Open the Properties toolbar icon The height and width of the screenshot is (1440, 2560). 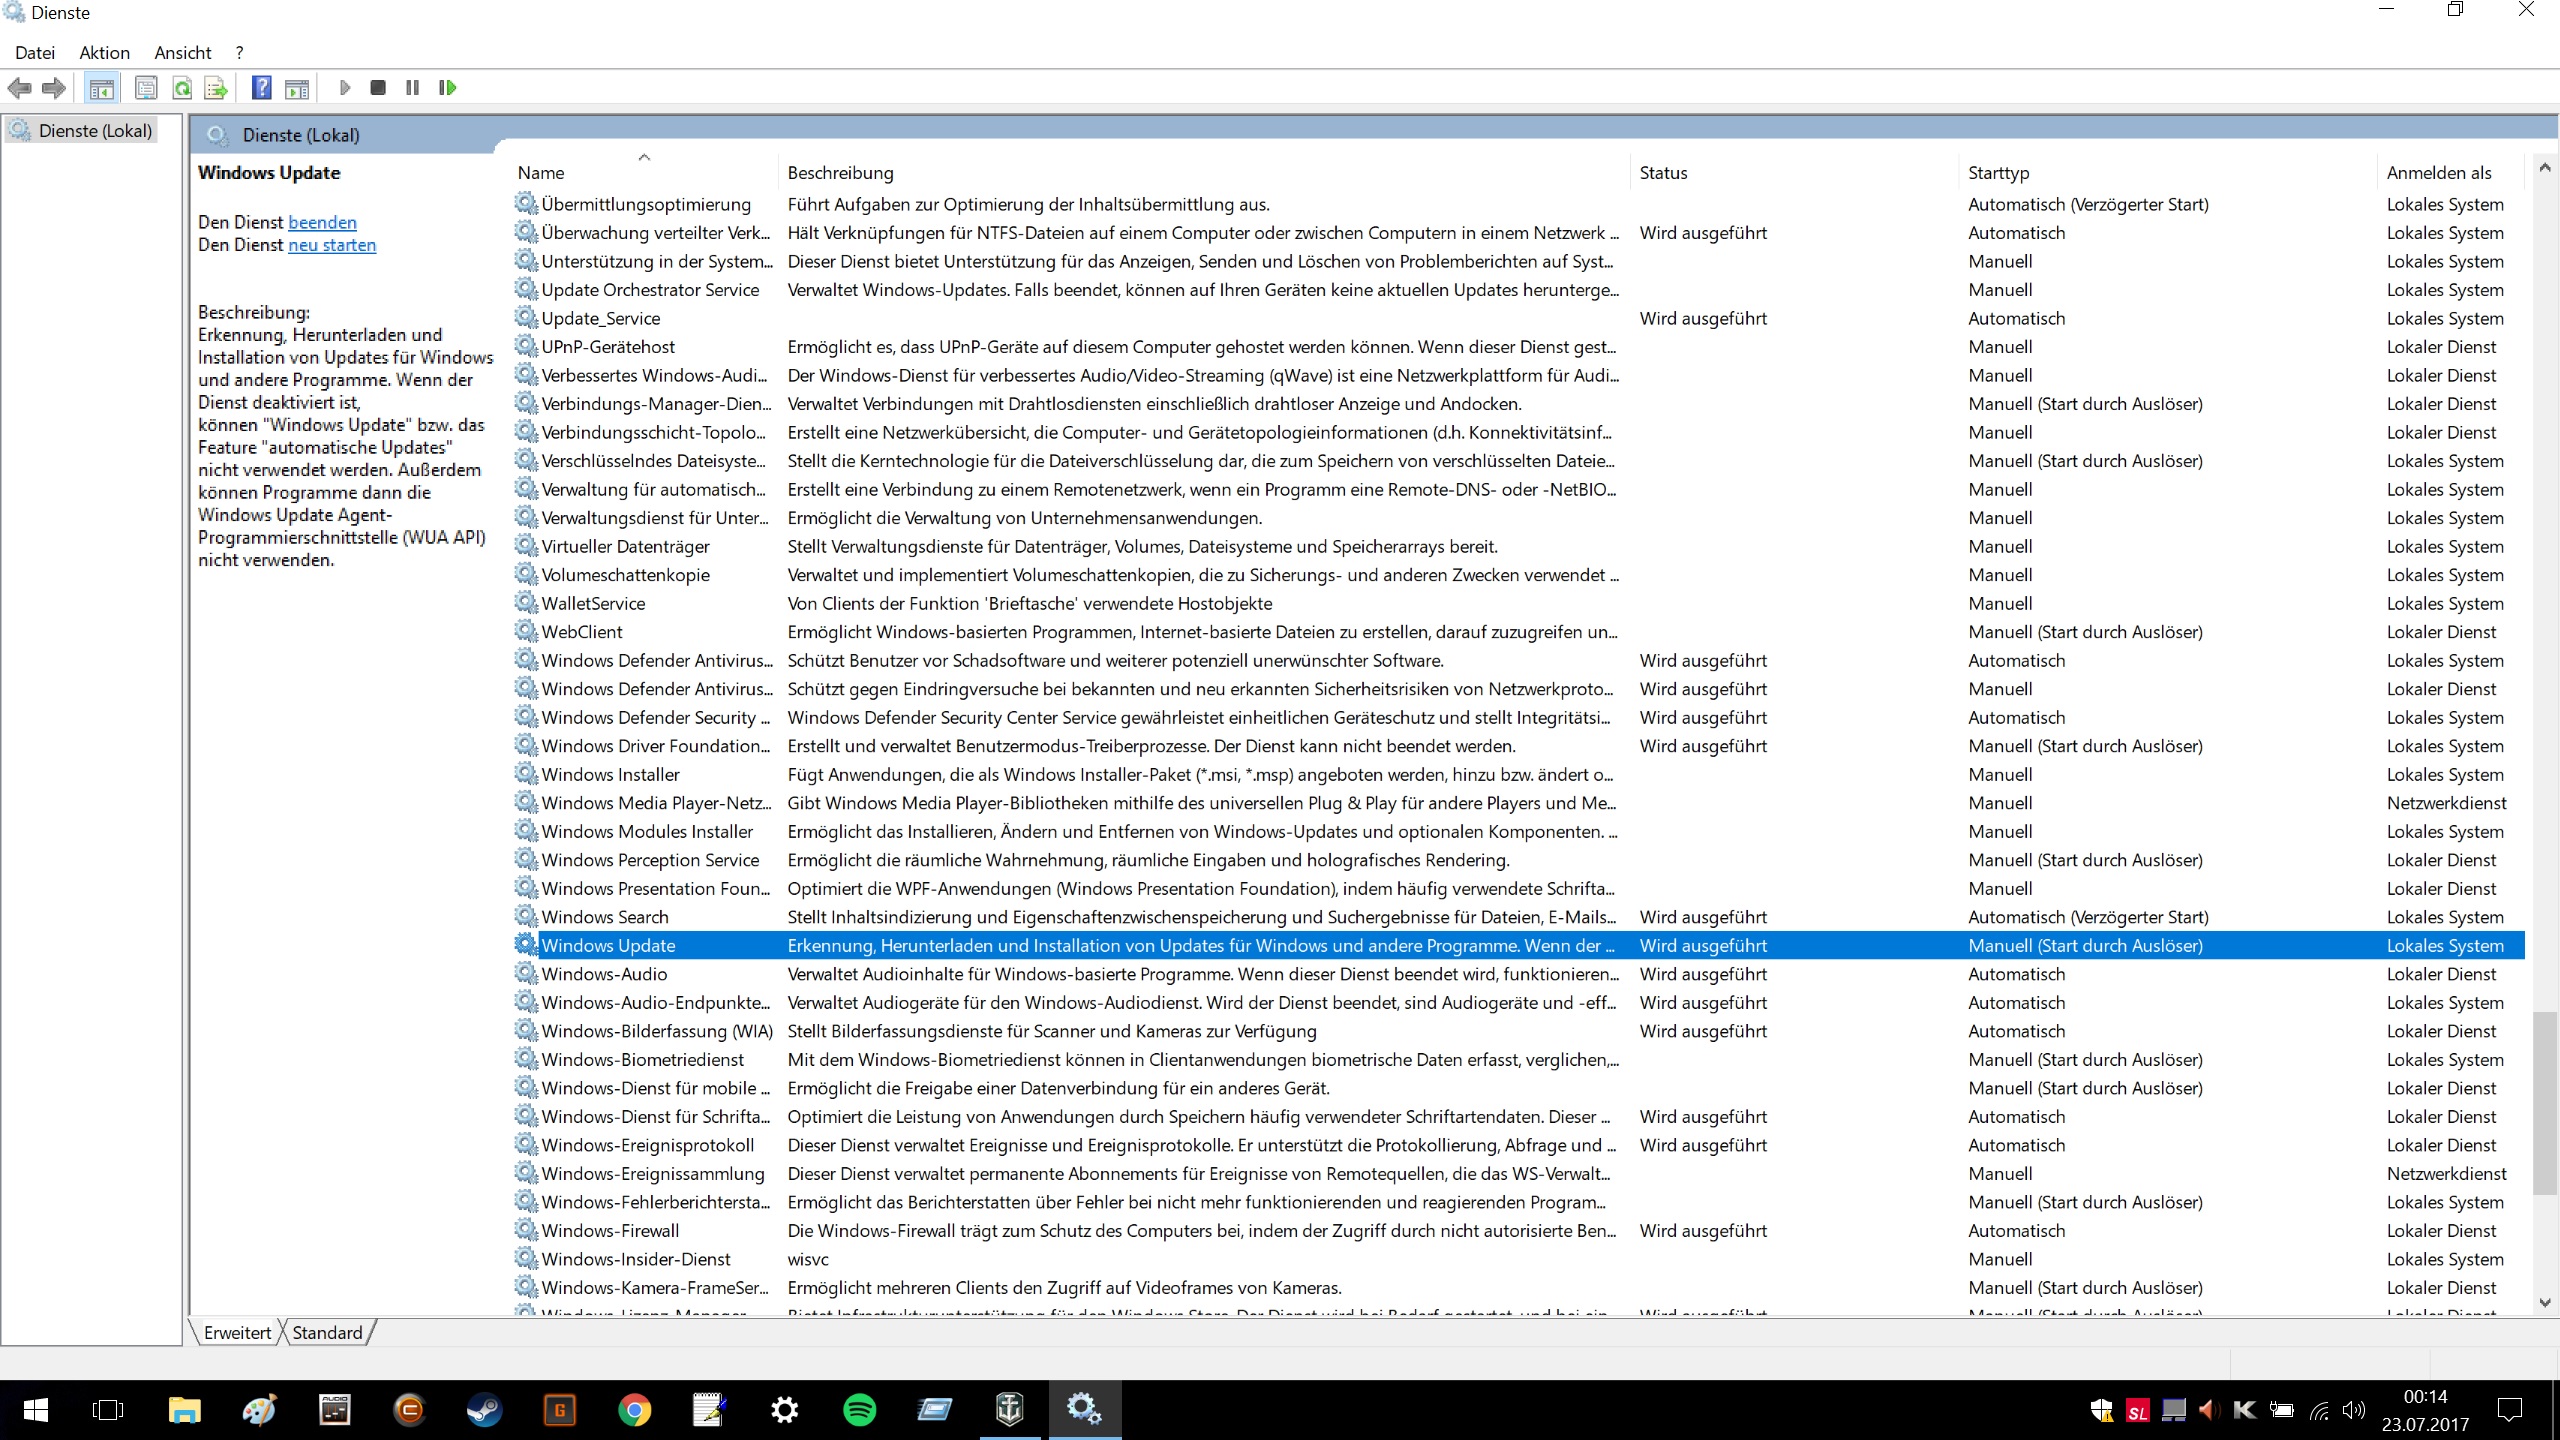tap(146, 88)
